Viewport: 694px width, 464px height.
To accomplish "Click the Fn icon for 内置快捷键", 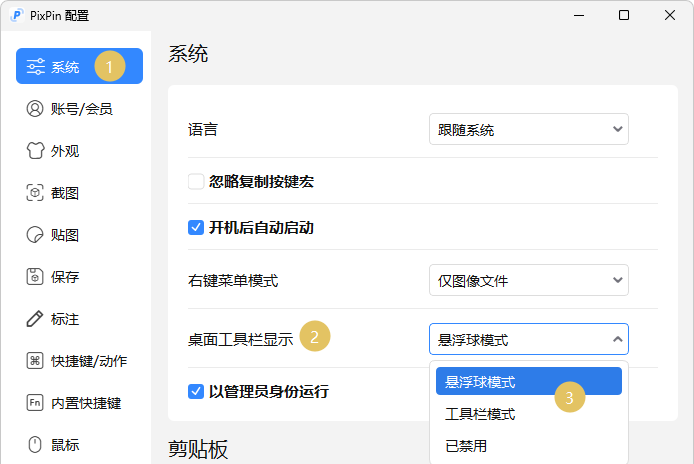I will (35, 403).
